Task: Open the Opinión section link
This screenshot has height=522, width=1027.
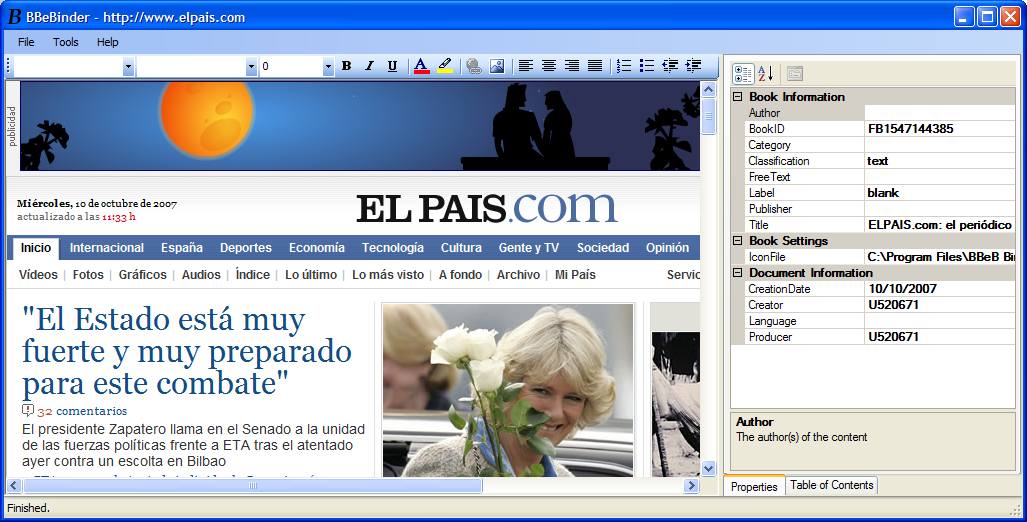Action: [x=667, y=248]
